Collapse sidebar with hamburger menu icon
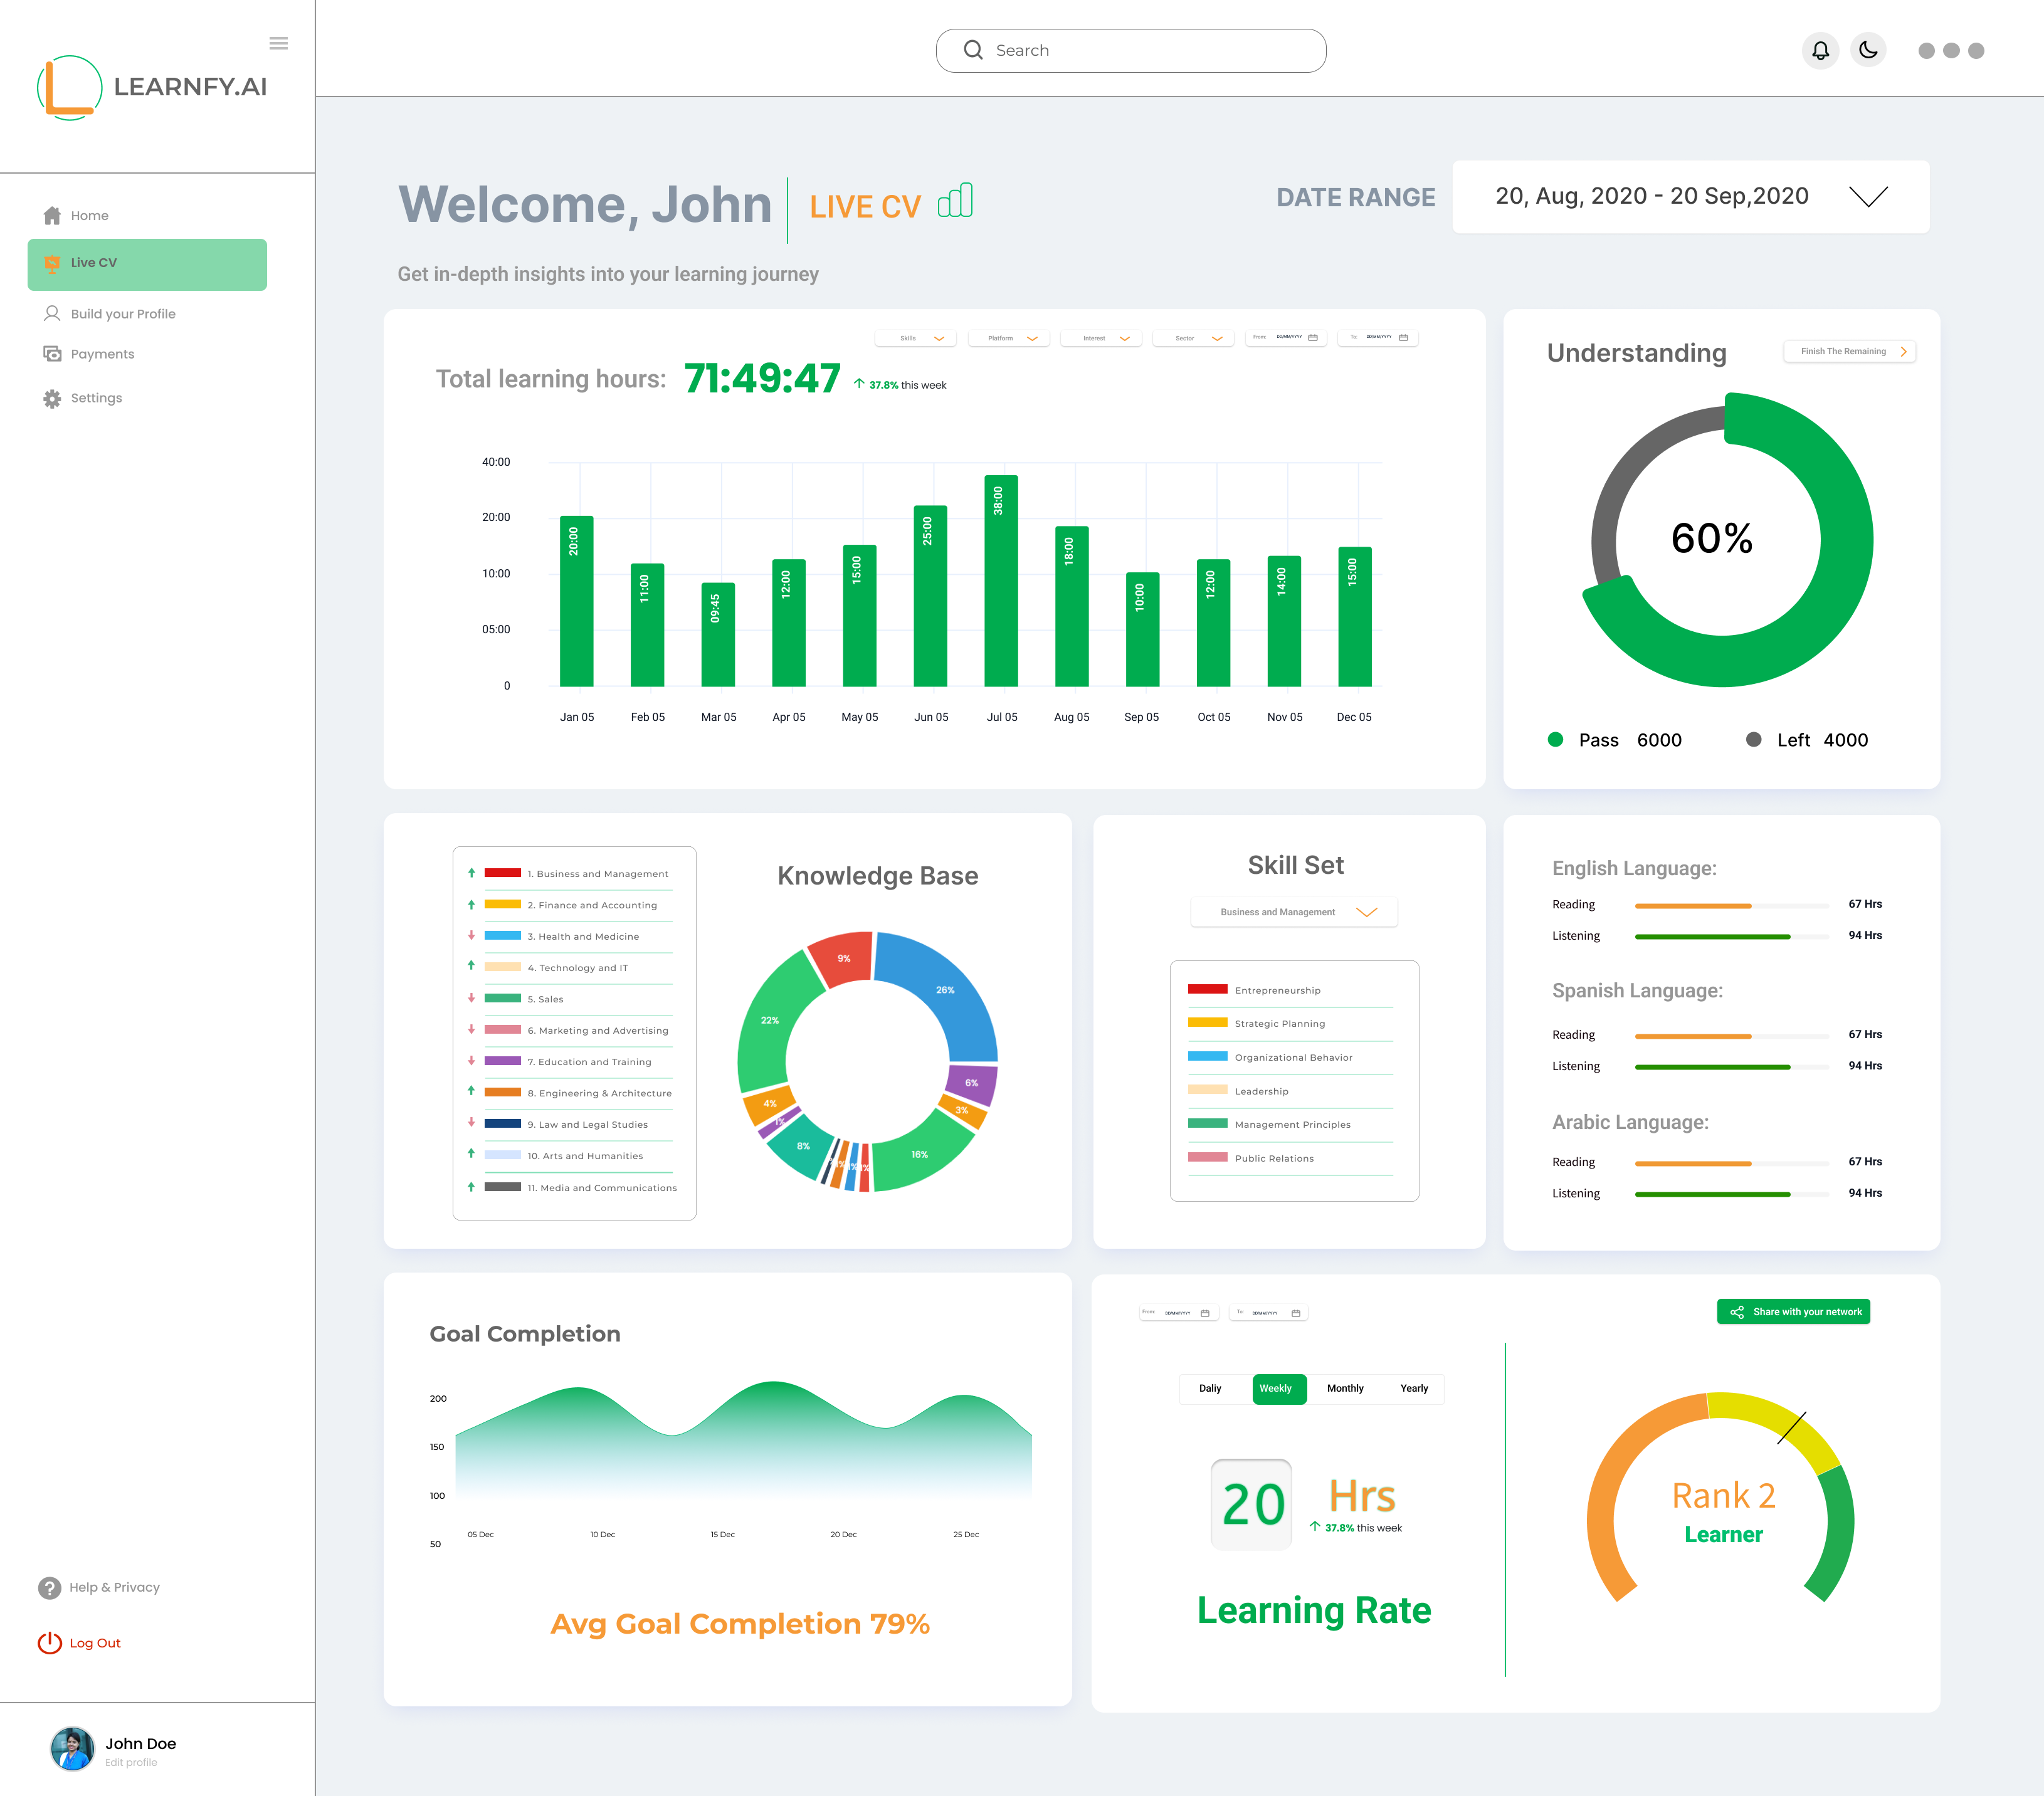Screen dimensions: 2044x1796 pos(279,43)
